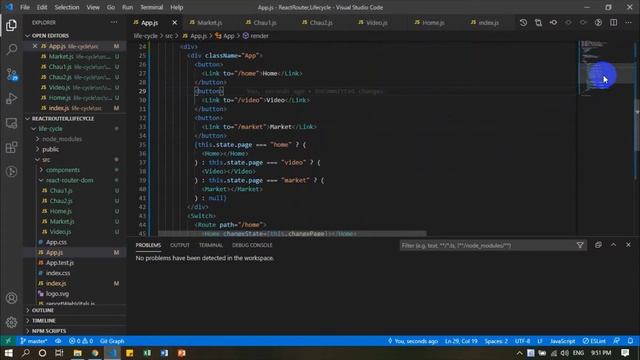Click the filter funnel icon in Problems panel
This screenshot has height=360, width=640.
pos(580,245)
